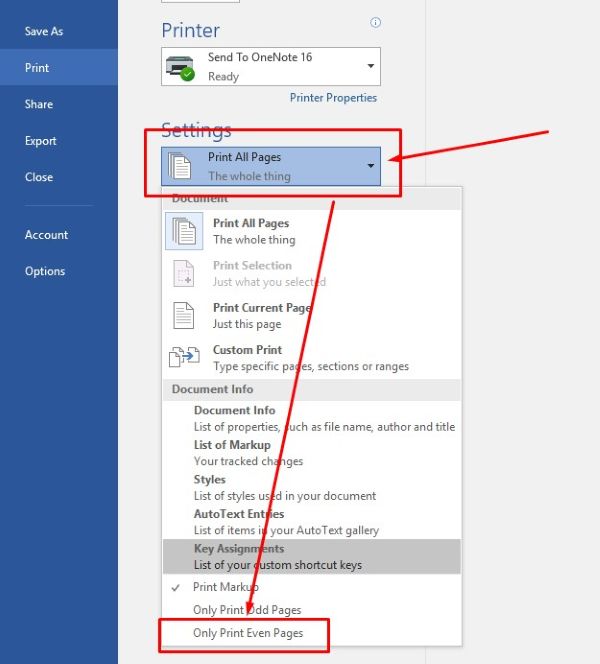Image resolution: width=600 pixels, height=664 pixels.
Task: Click the Print Selection icon
Action: [x=184, y=274]
